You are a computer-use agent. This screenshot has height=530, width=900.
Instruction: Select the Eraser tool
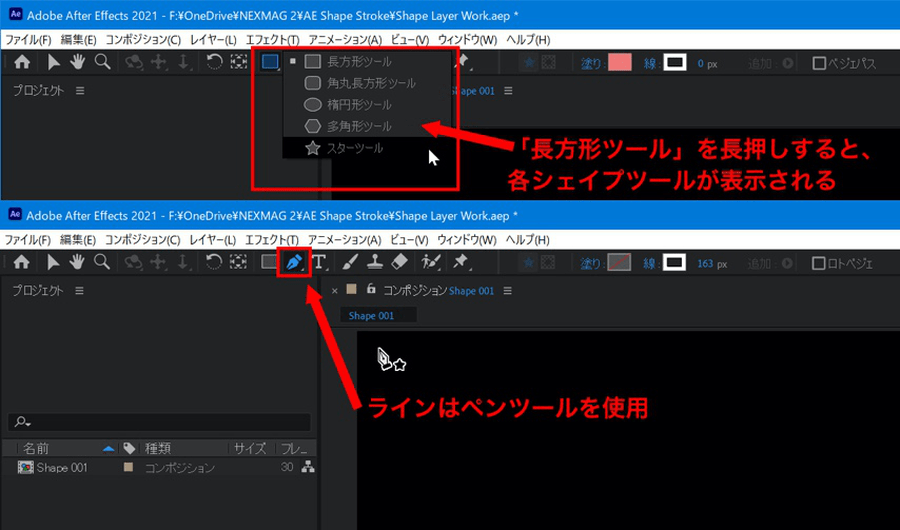tap(399, 262)
